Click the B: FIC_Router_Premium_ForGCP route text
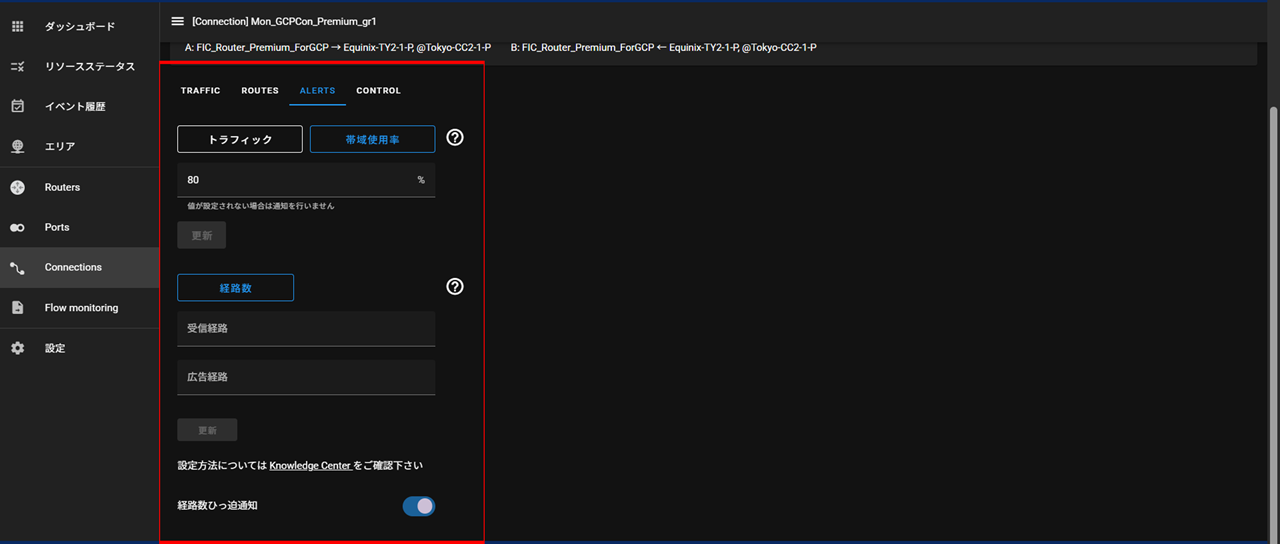The width and height of the screenshot is (1280, 544). click(663, 47)
